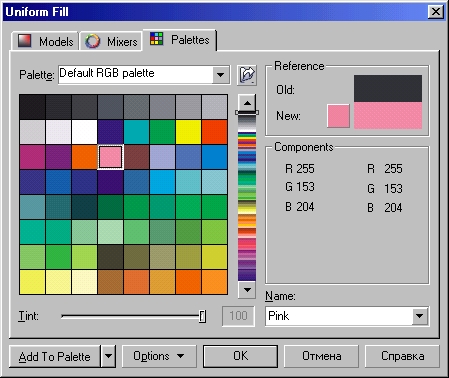Viewport: 449px width, 378px height.
Task: Click the Add To Palette button
Action: pos(55,356)
